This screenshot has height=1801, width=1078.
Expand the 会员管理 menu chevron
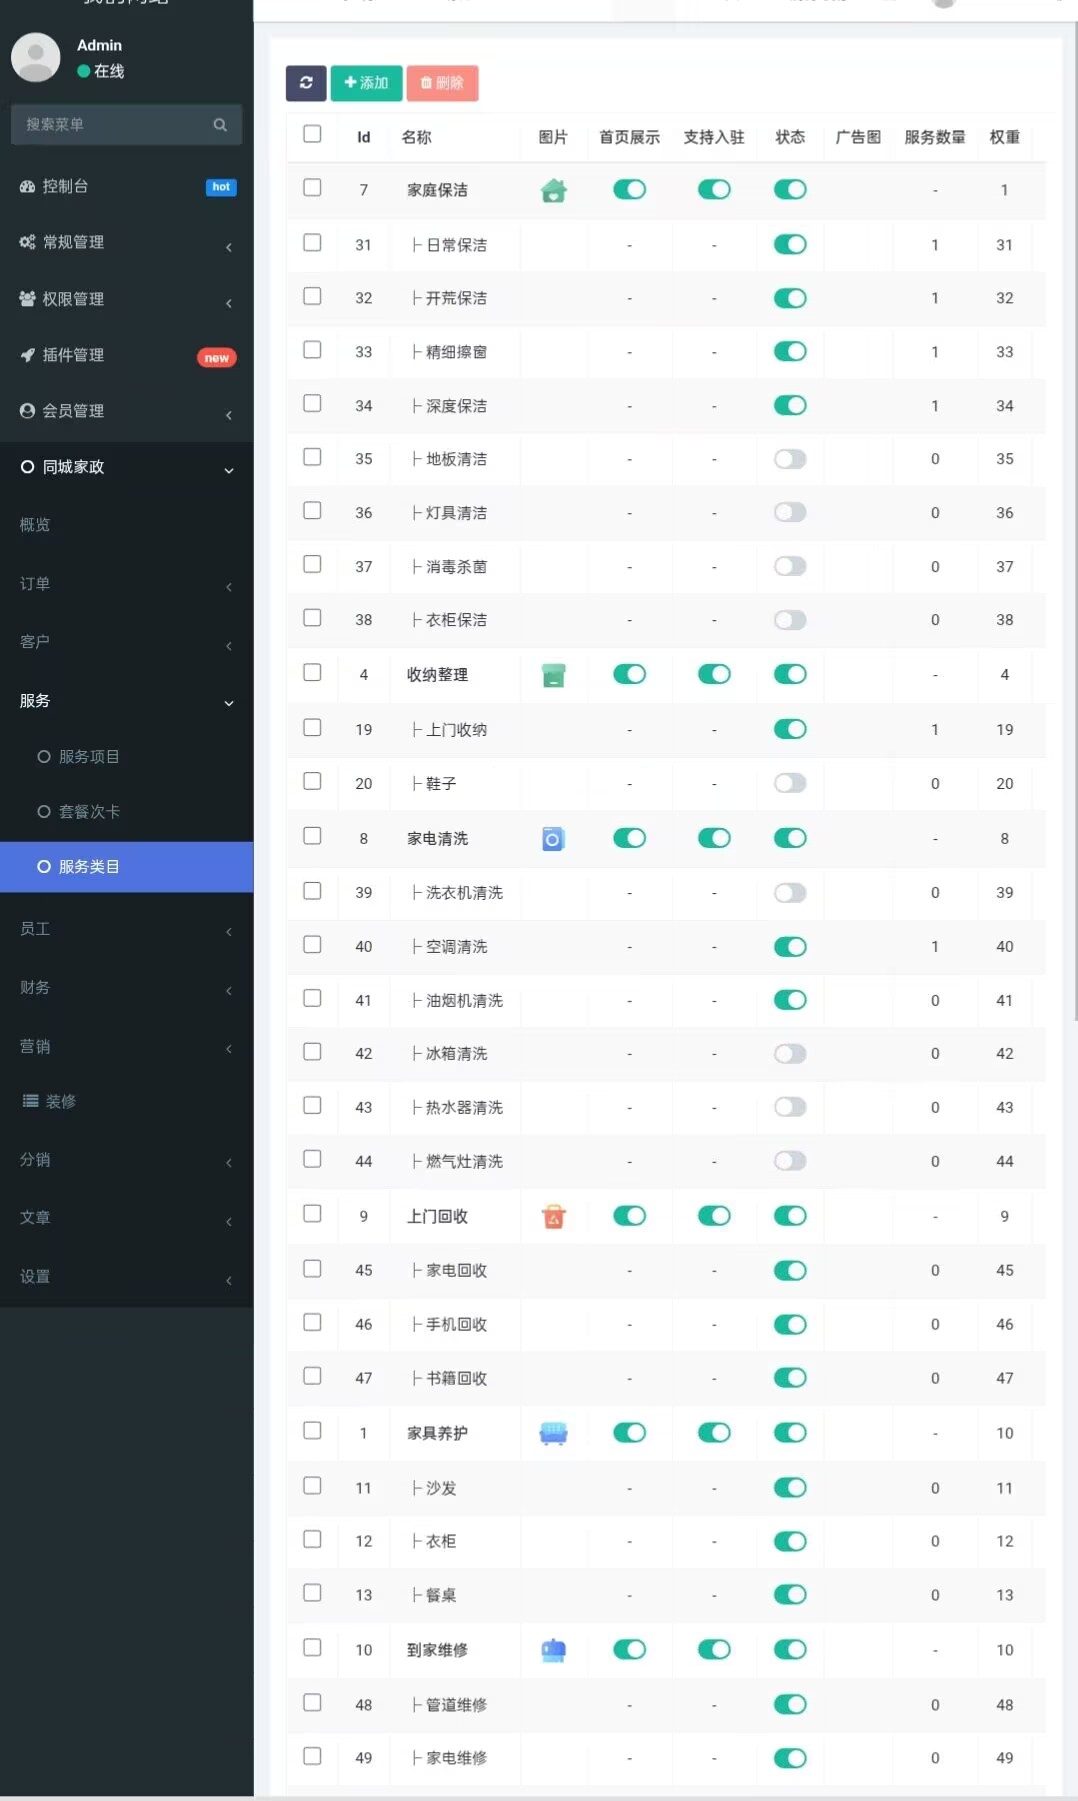(229, 415)
